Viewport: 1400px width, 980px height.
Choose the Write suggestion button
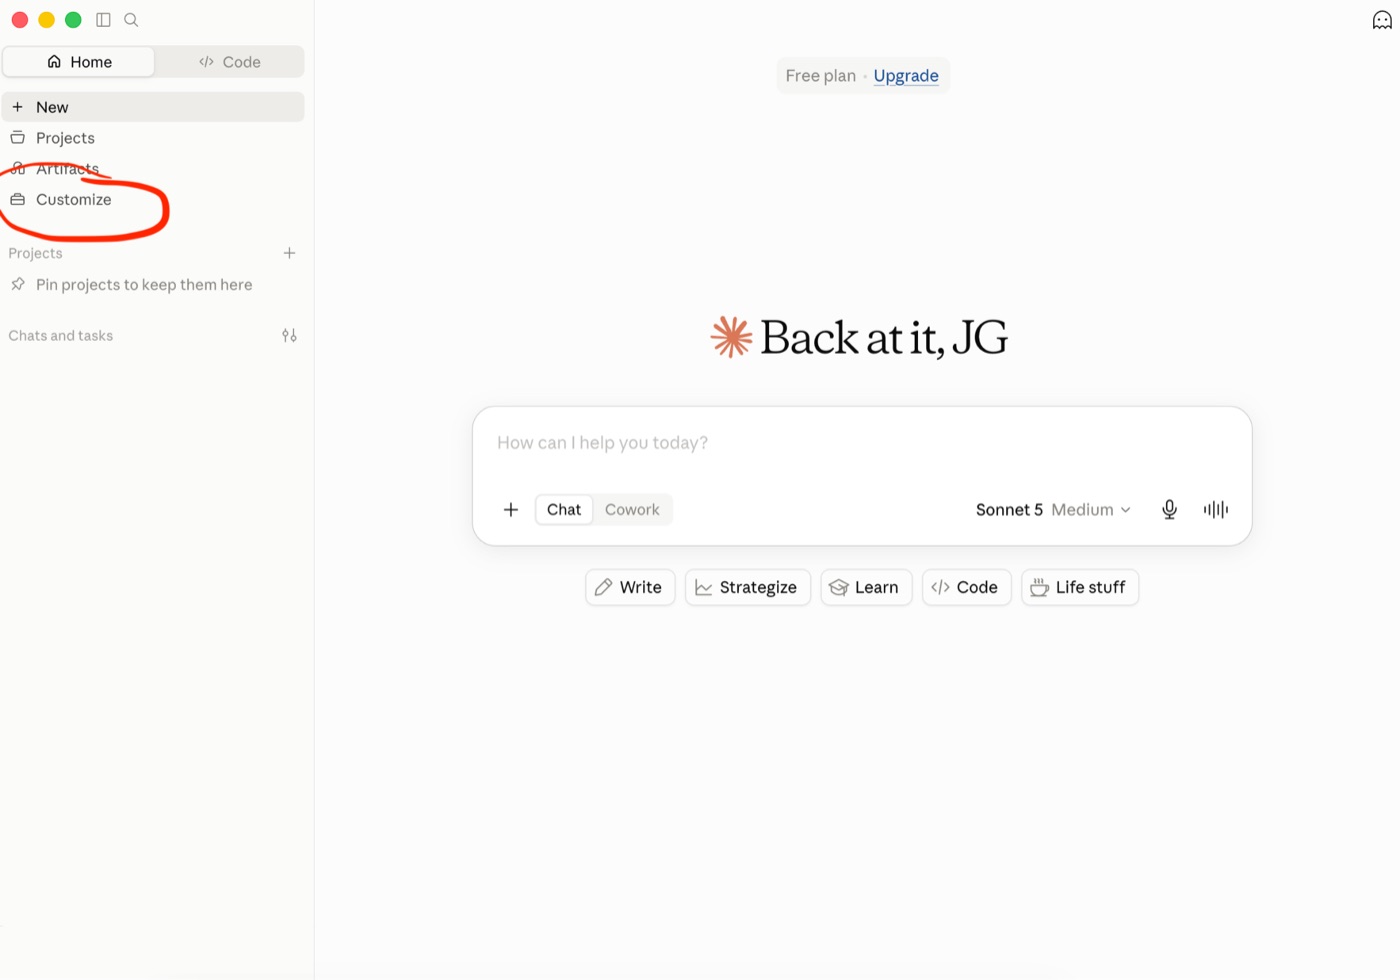[x=630, y=588]
